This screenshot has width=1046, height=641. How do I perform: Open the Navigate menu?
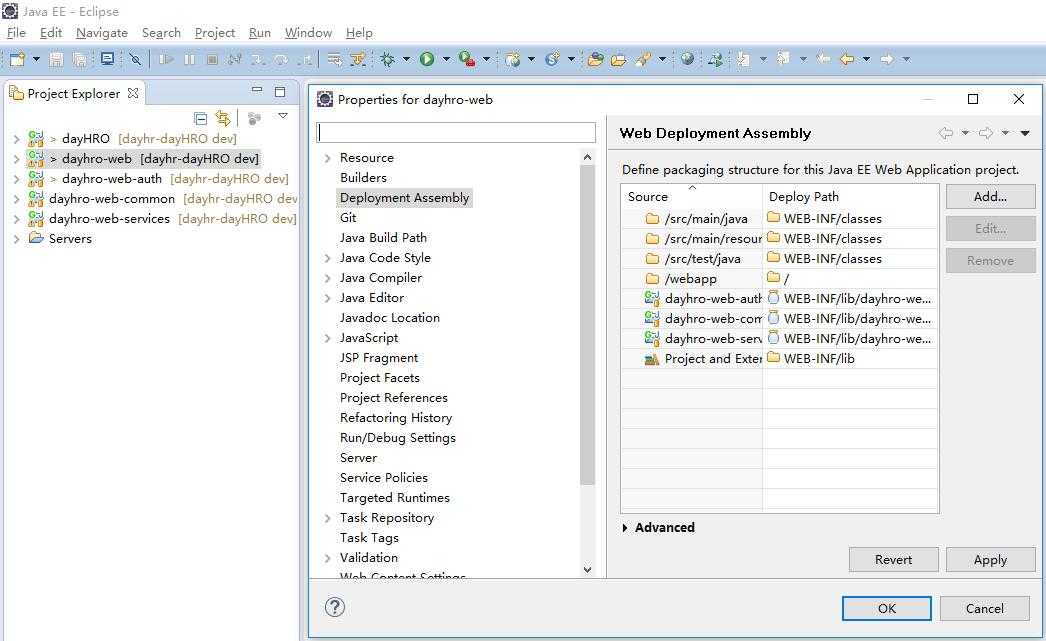click(101, 32)
